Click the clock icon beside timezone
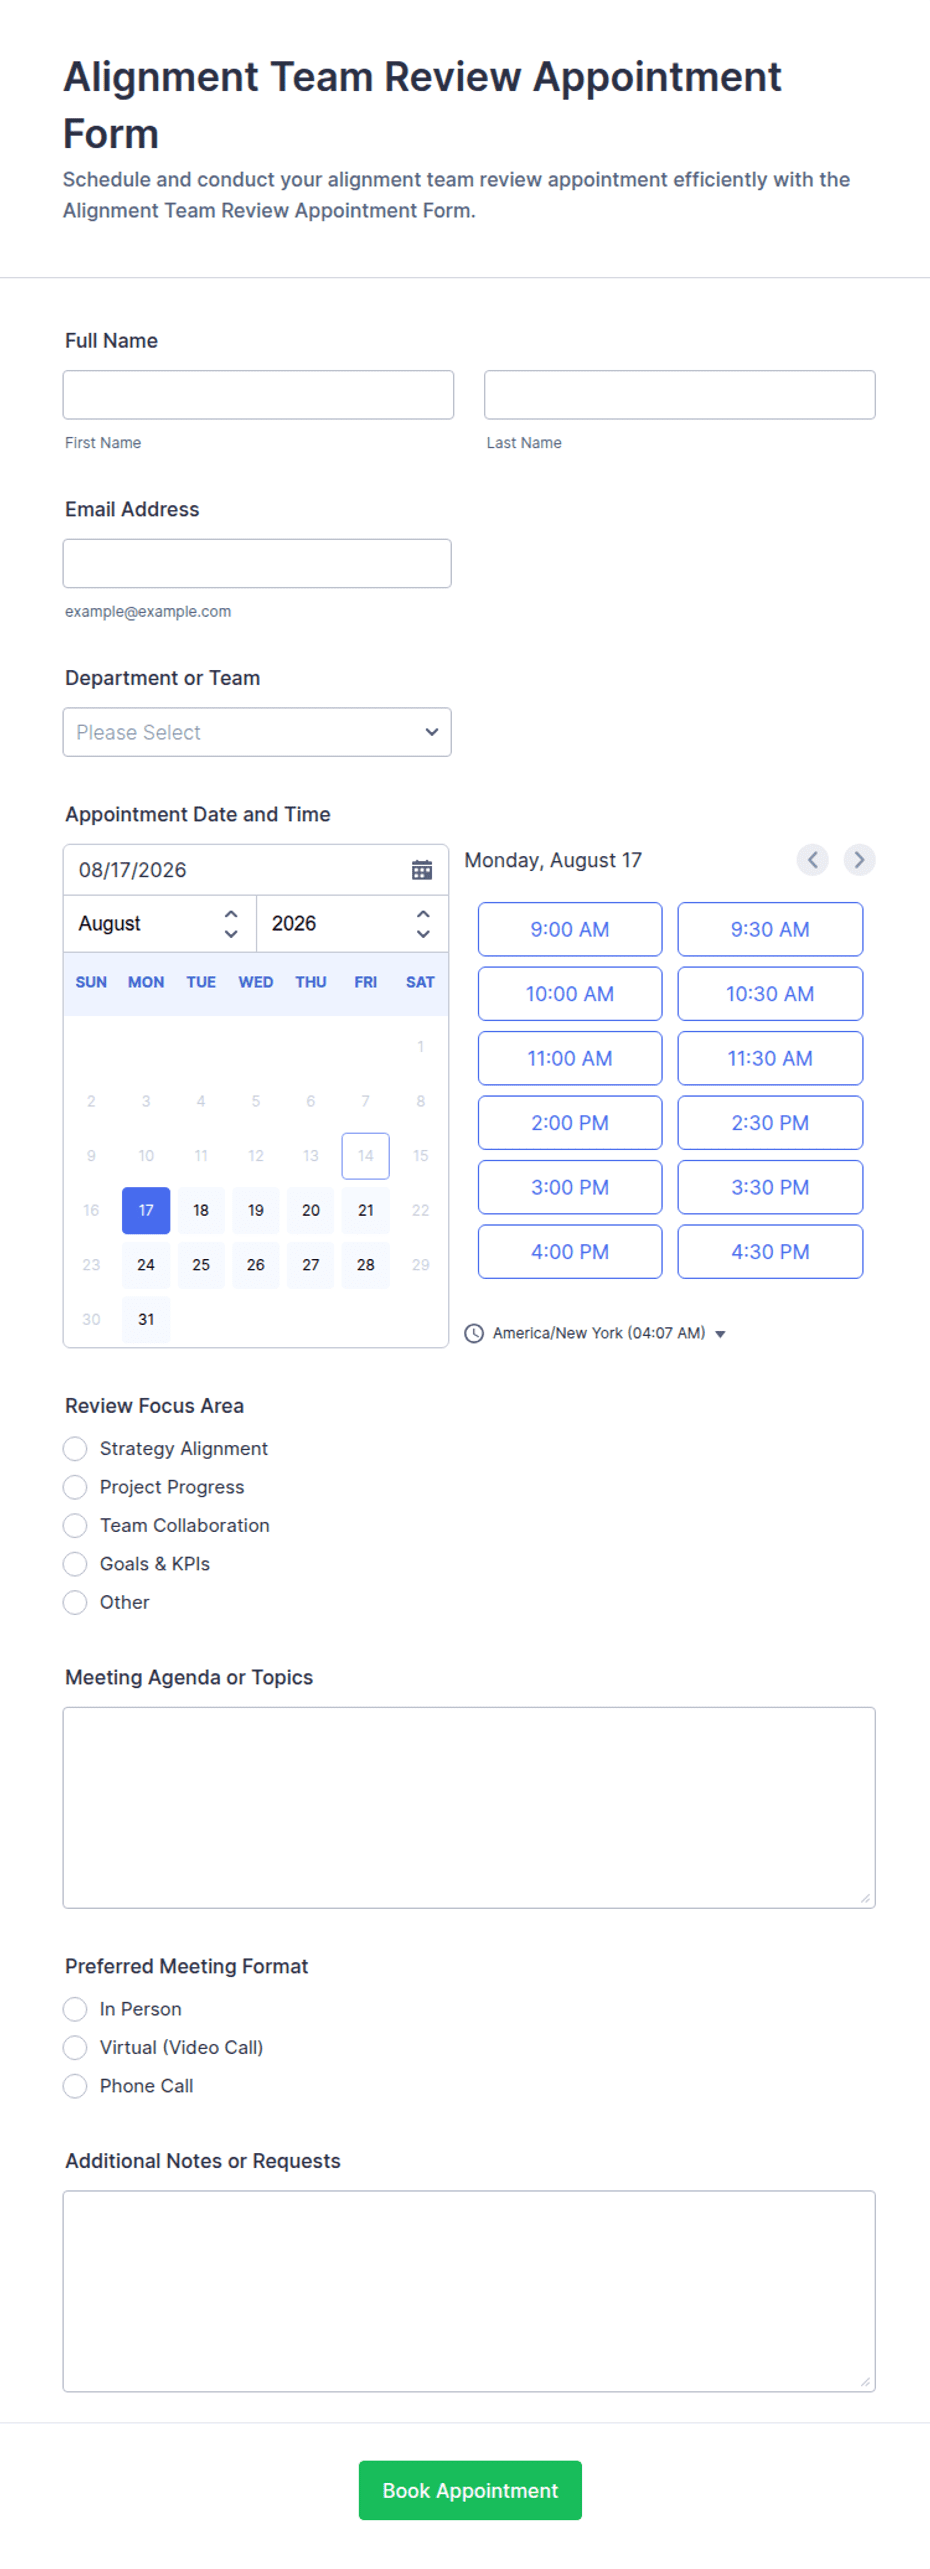930x2569 pixels. [x=474, y=1332]
